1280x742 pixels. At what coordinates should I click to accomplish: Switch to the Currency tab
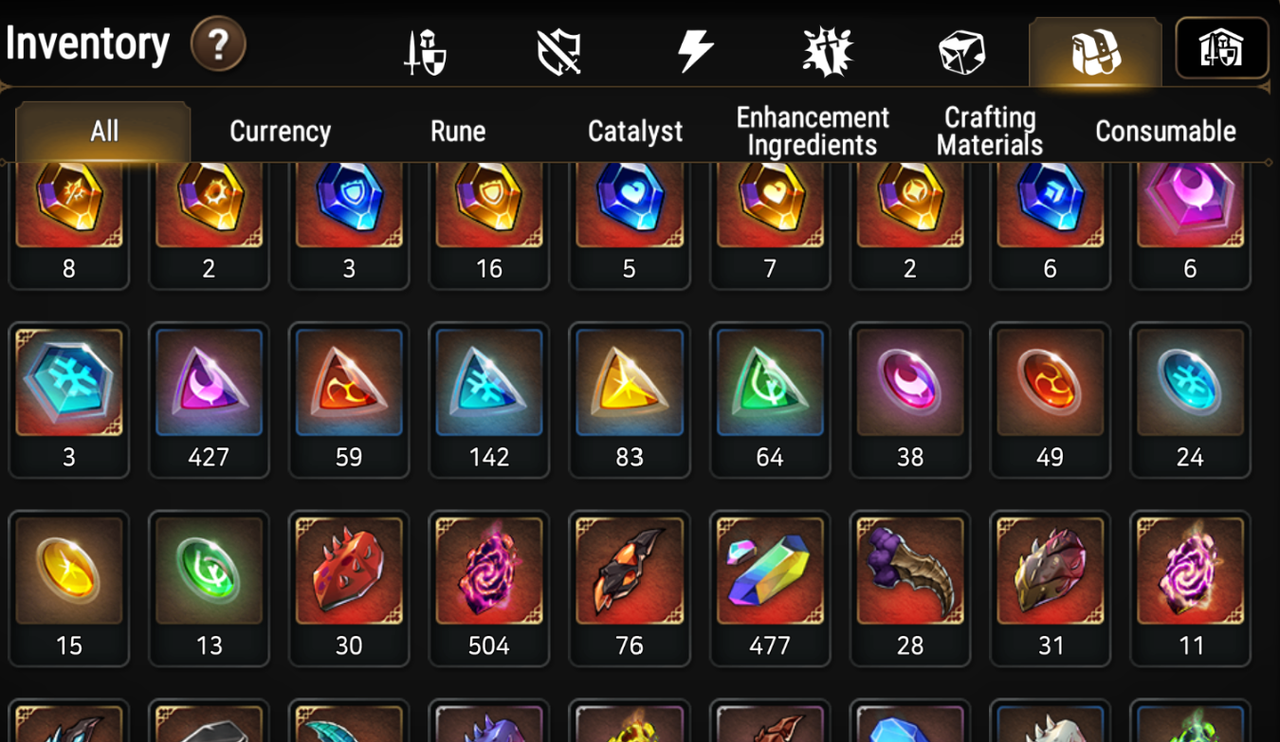[280, 131]
